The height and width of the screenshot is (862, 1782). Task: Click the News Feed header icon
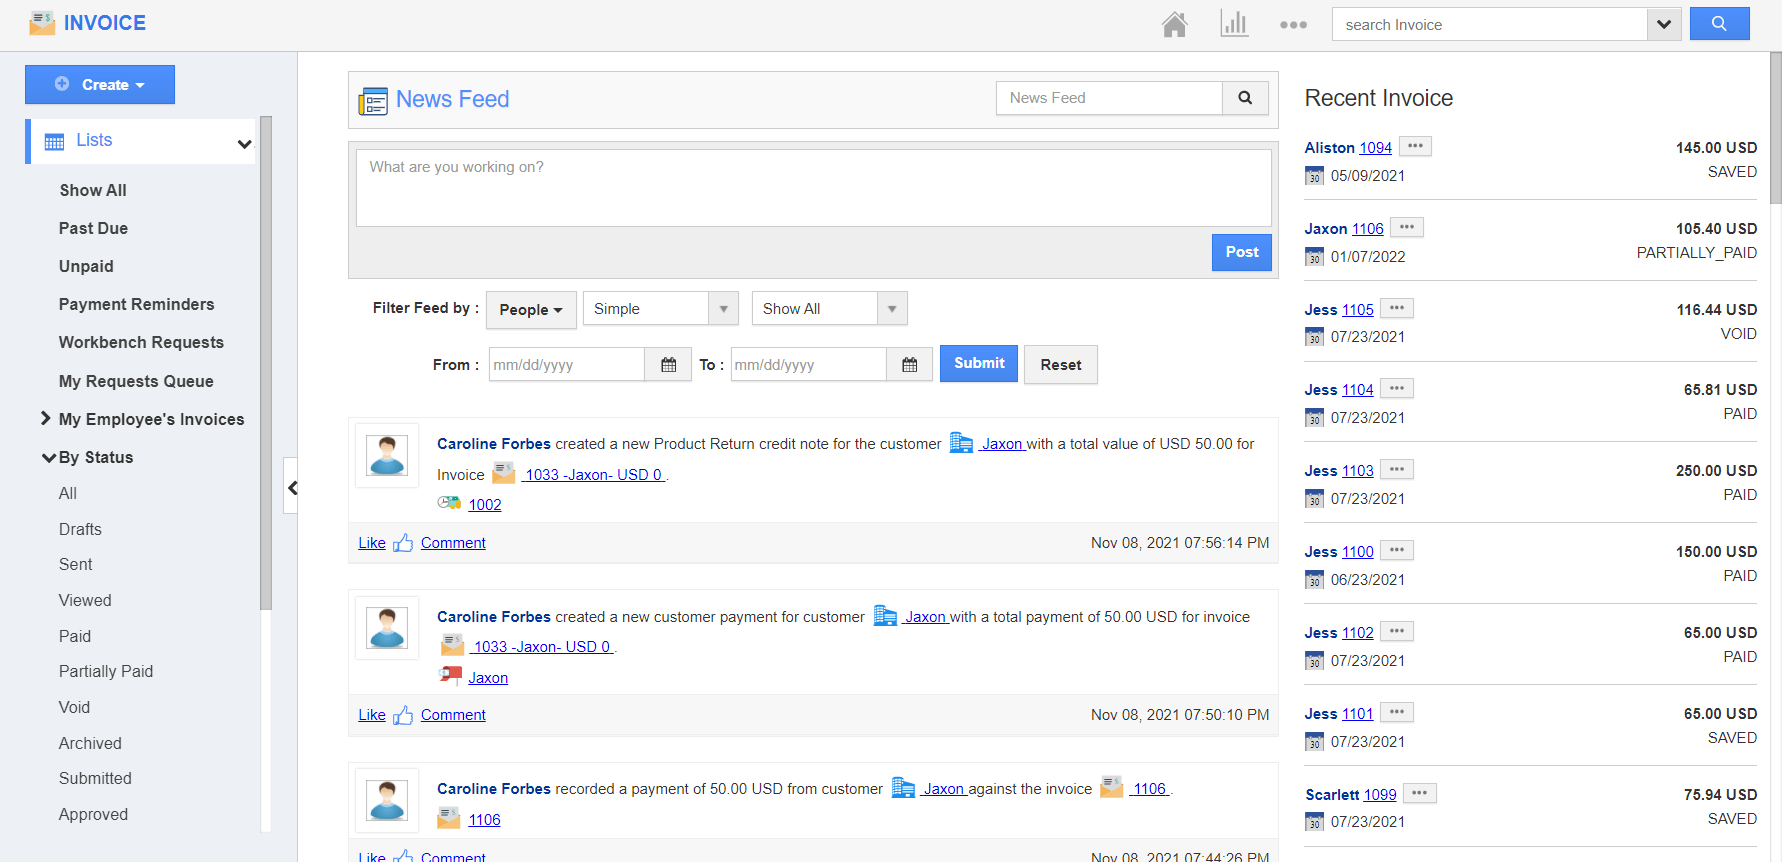(x=373, y=100)
